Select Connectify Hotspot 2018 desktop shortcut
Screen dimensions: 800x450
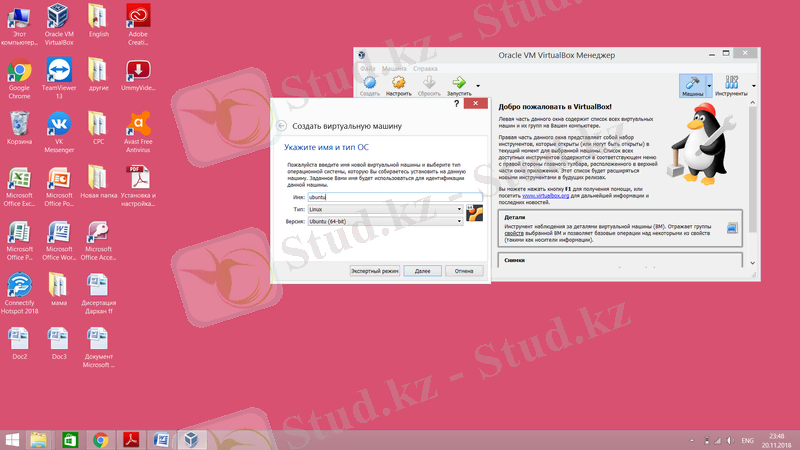[x=19, y=293]
